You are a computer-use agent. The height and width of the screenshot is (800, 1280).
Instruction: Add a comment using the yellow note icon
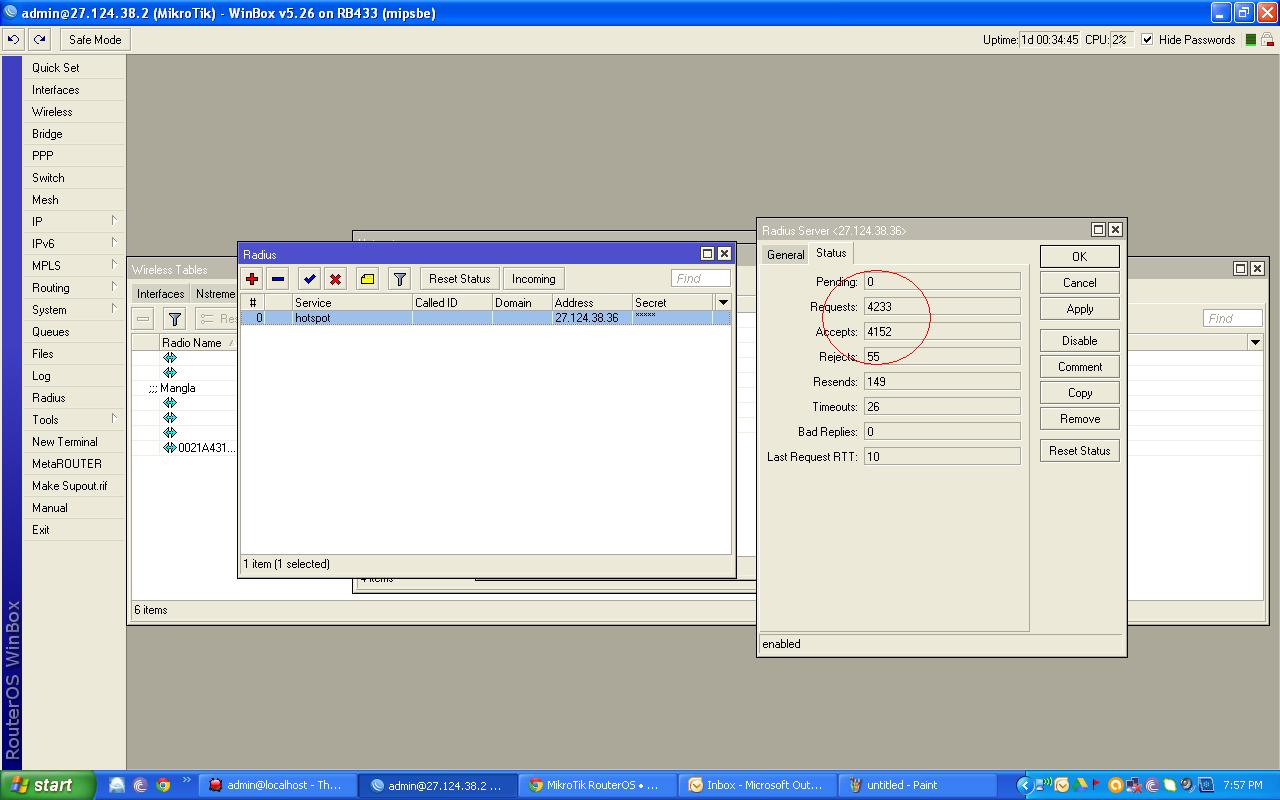tap(367, 279)
